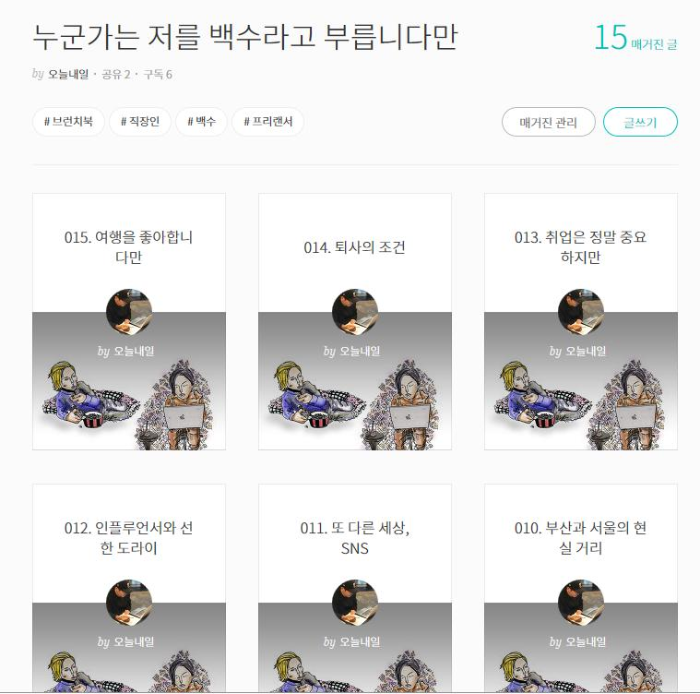Click author avatar on article 010 card
Image resolution: width=700 pixels, height=694 pixels.
(x=581, y=603)
